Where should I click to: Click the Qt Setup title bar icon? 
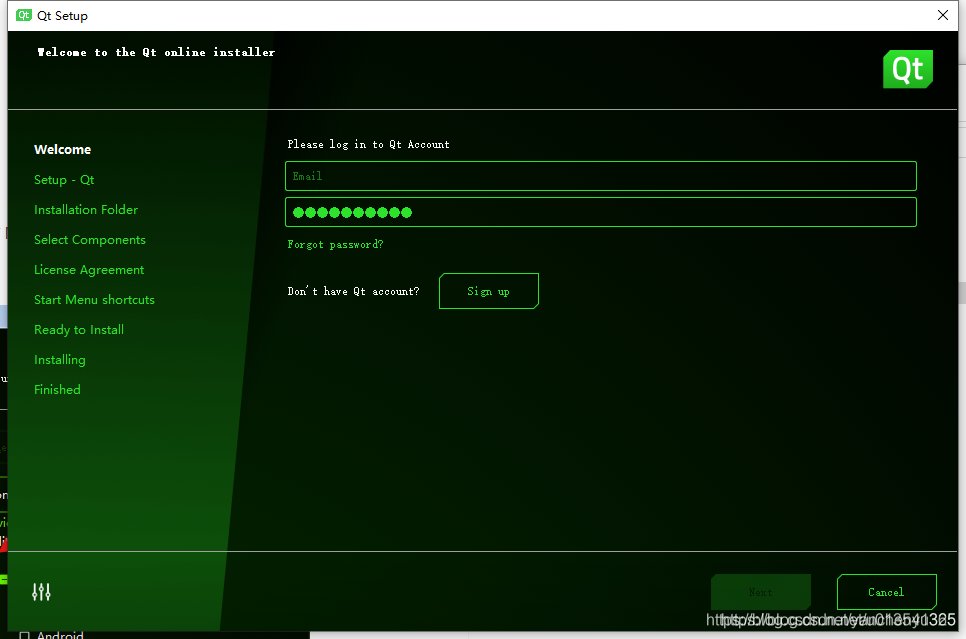pyautogui.click(x=24, y=15)
